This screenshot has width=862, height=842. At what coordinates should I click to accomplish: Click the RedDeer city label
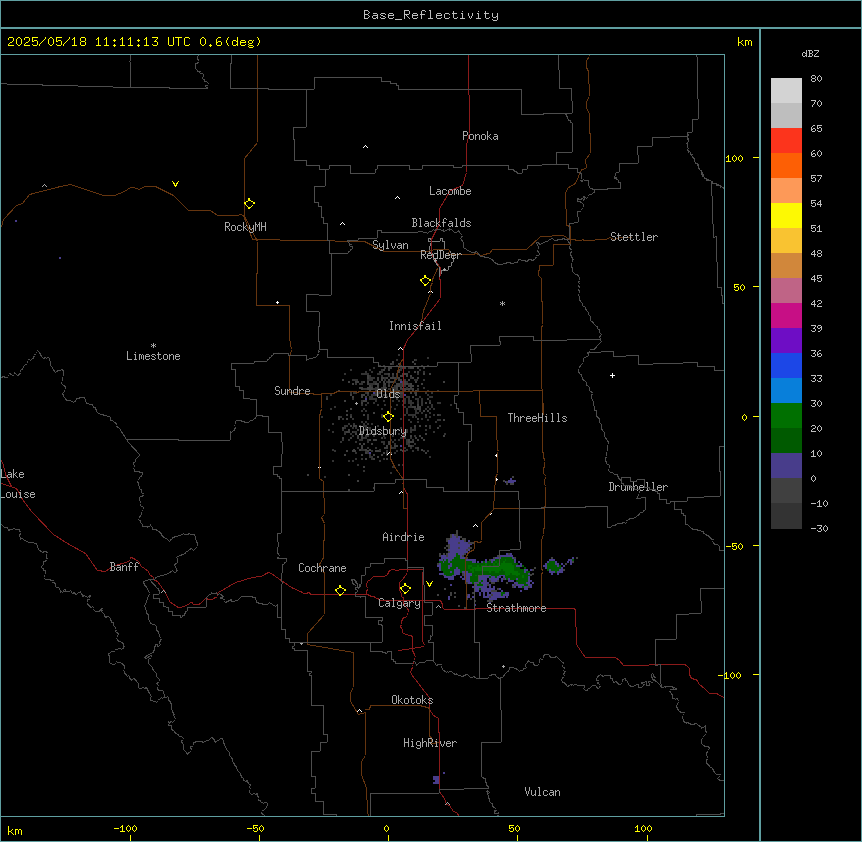[440, 255]
